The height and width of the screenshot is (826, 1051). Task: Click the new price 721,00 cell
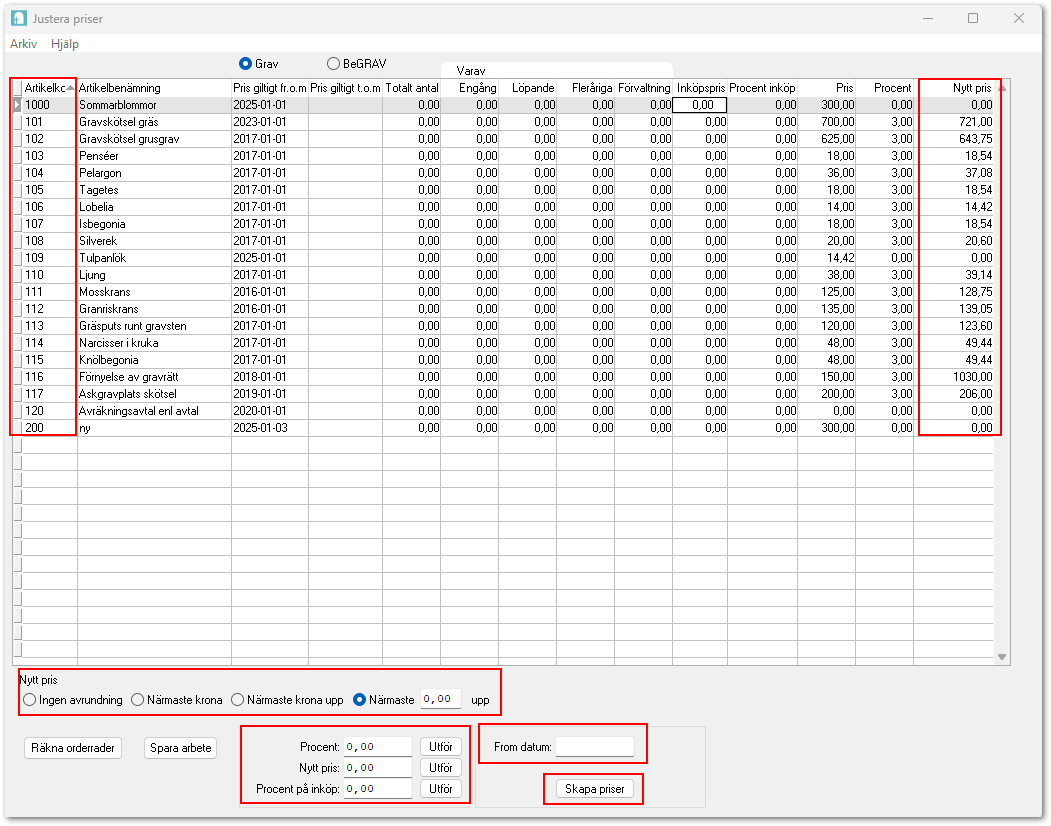(953, 122)
